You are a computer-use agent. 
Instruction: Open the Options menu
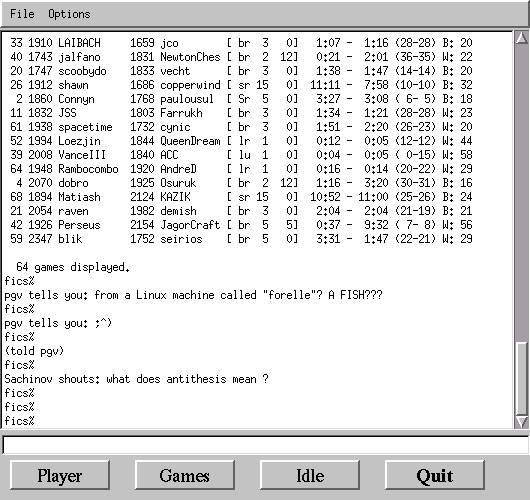point(69,14)
